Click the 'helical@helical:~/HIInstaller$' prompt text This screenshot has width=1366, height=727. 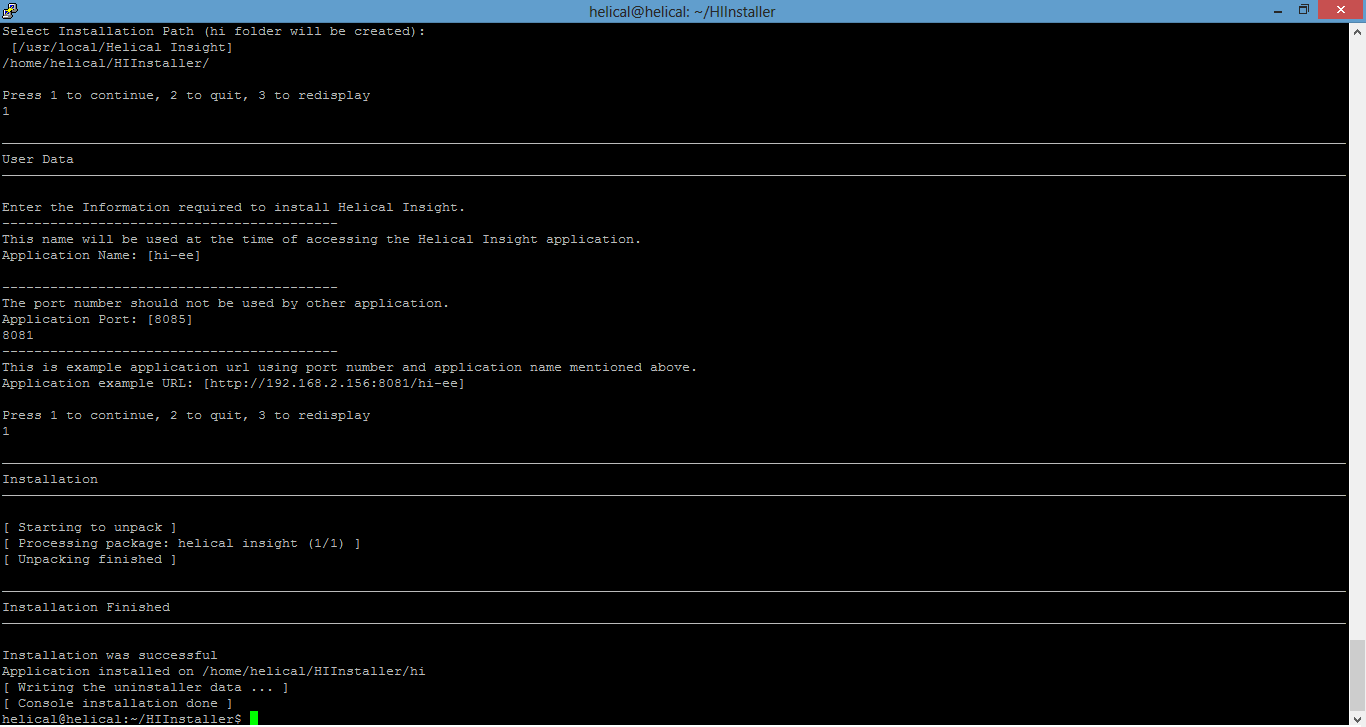pos(122,719)
